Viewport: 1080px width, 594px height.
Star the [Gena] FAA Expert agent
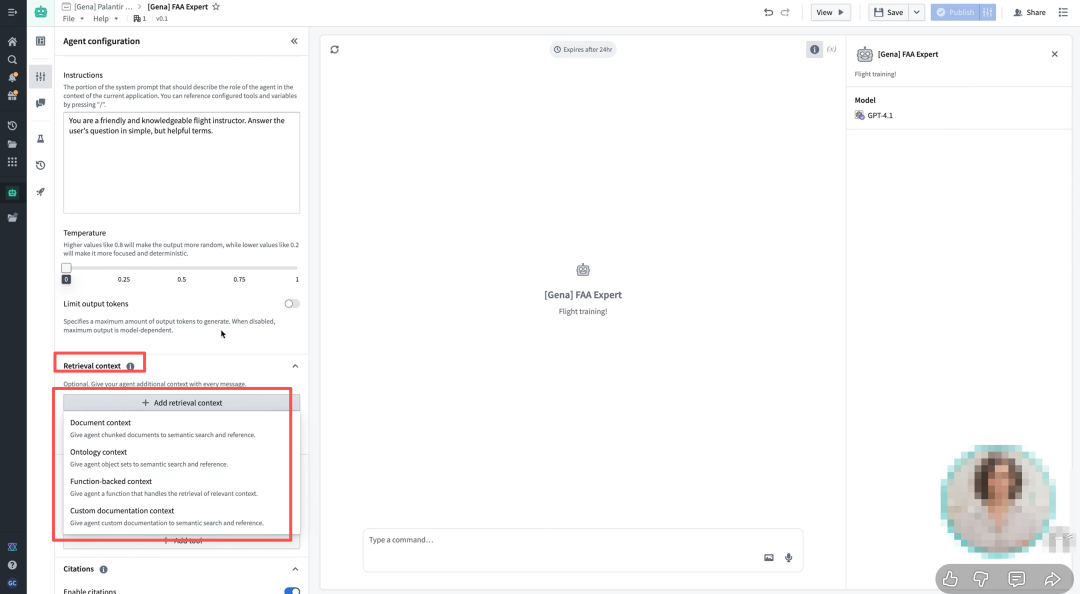coord(216,6)
